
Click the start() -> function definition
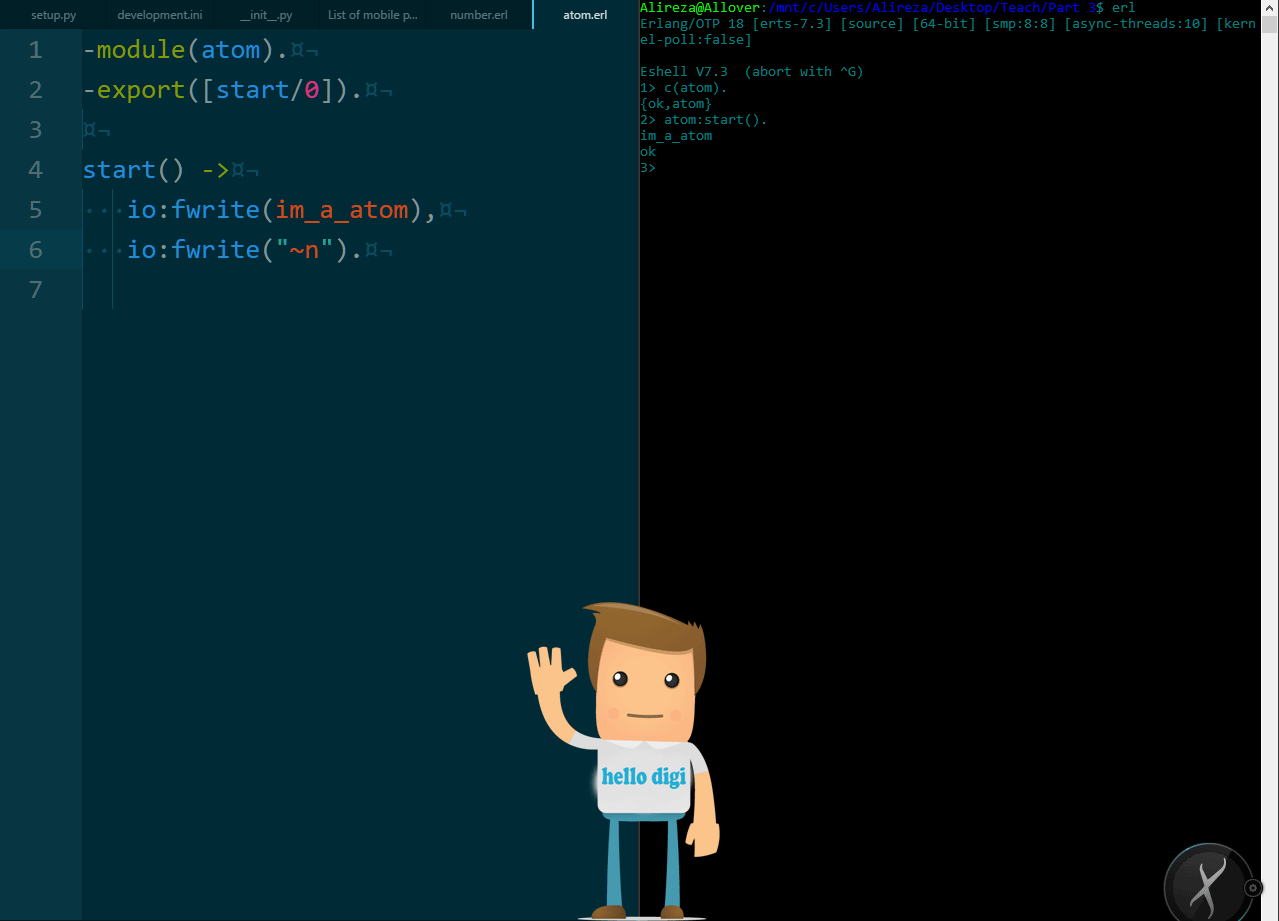pyautogui.click(x=156, y=170)
